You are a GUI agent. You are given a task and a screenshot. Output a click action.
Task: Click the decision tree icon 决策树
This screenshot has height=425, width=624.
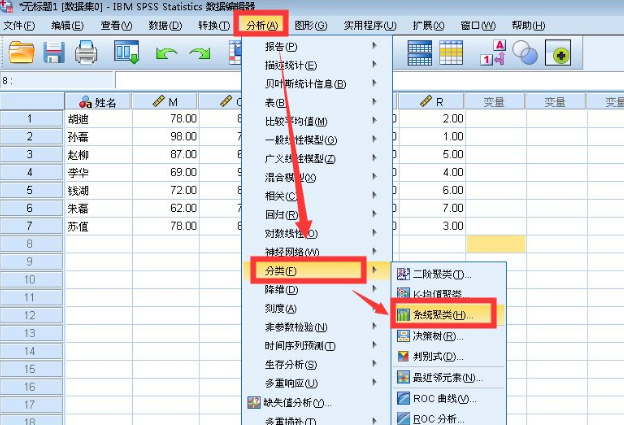click(x=403, y=336)
